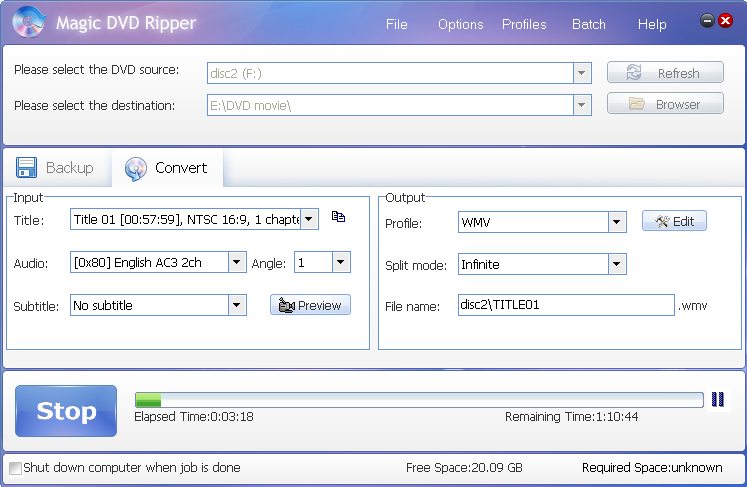Click the Refresh button
Screen dimensions: 747x487
point(665,72)
